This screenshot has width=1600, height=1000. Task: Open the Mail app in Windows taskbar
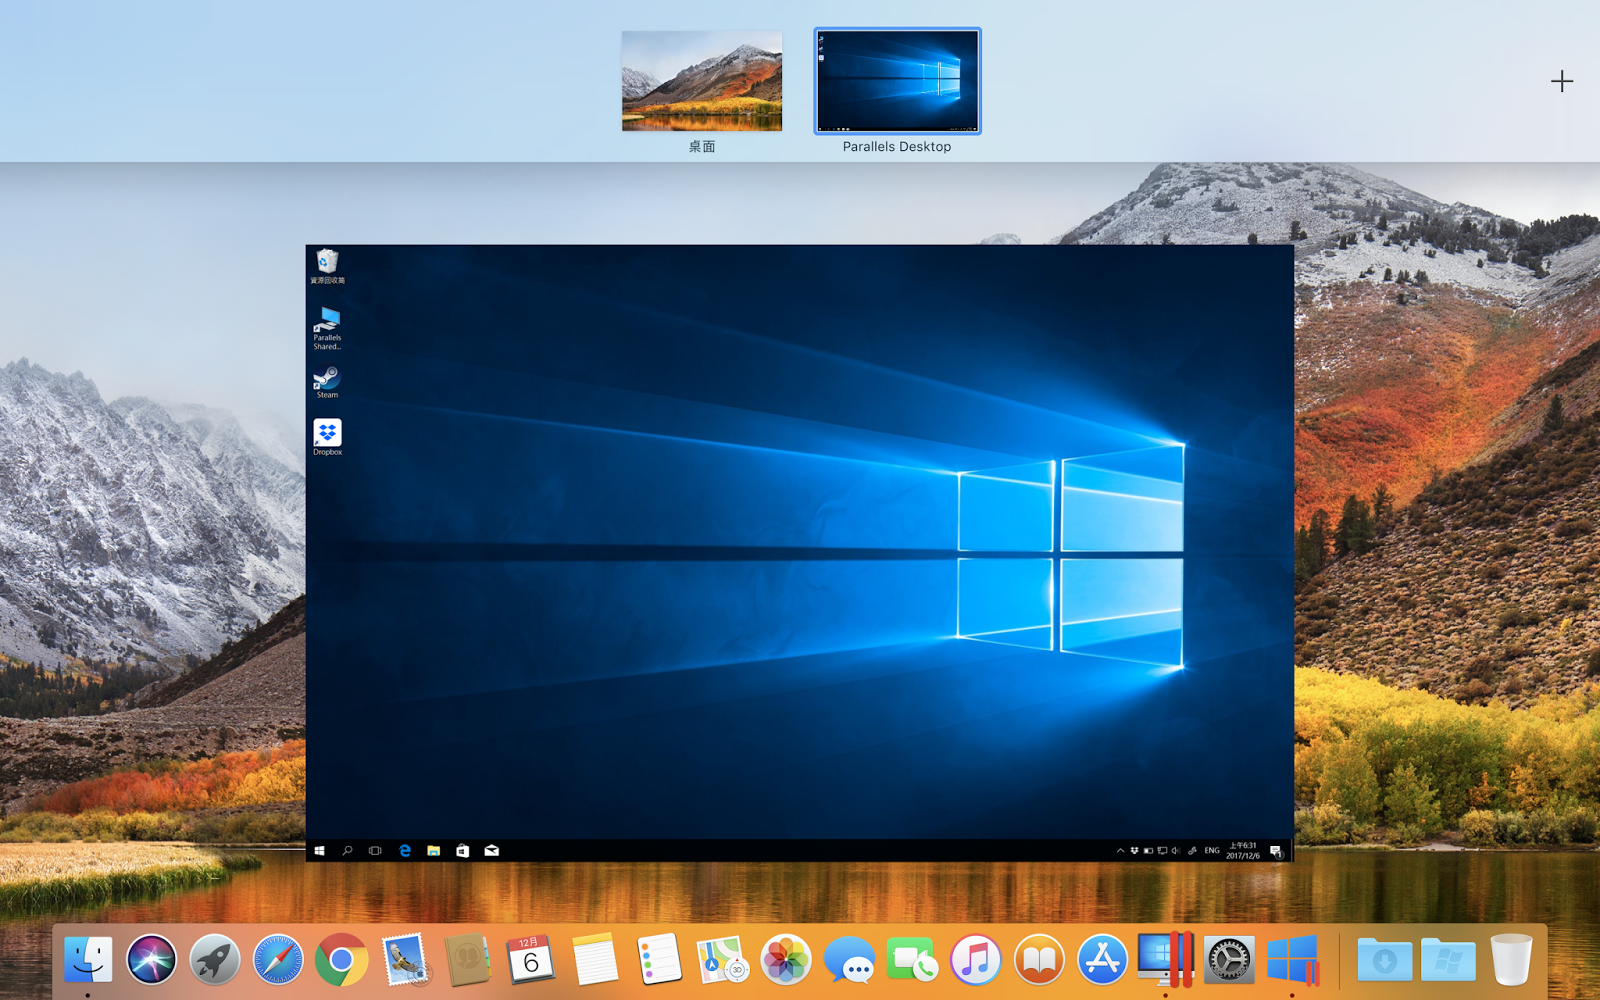[491, 851]
